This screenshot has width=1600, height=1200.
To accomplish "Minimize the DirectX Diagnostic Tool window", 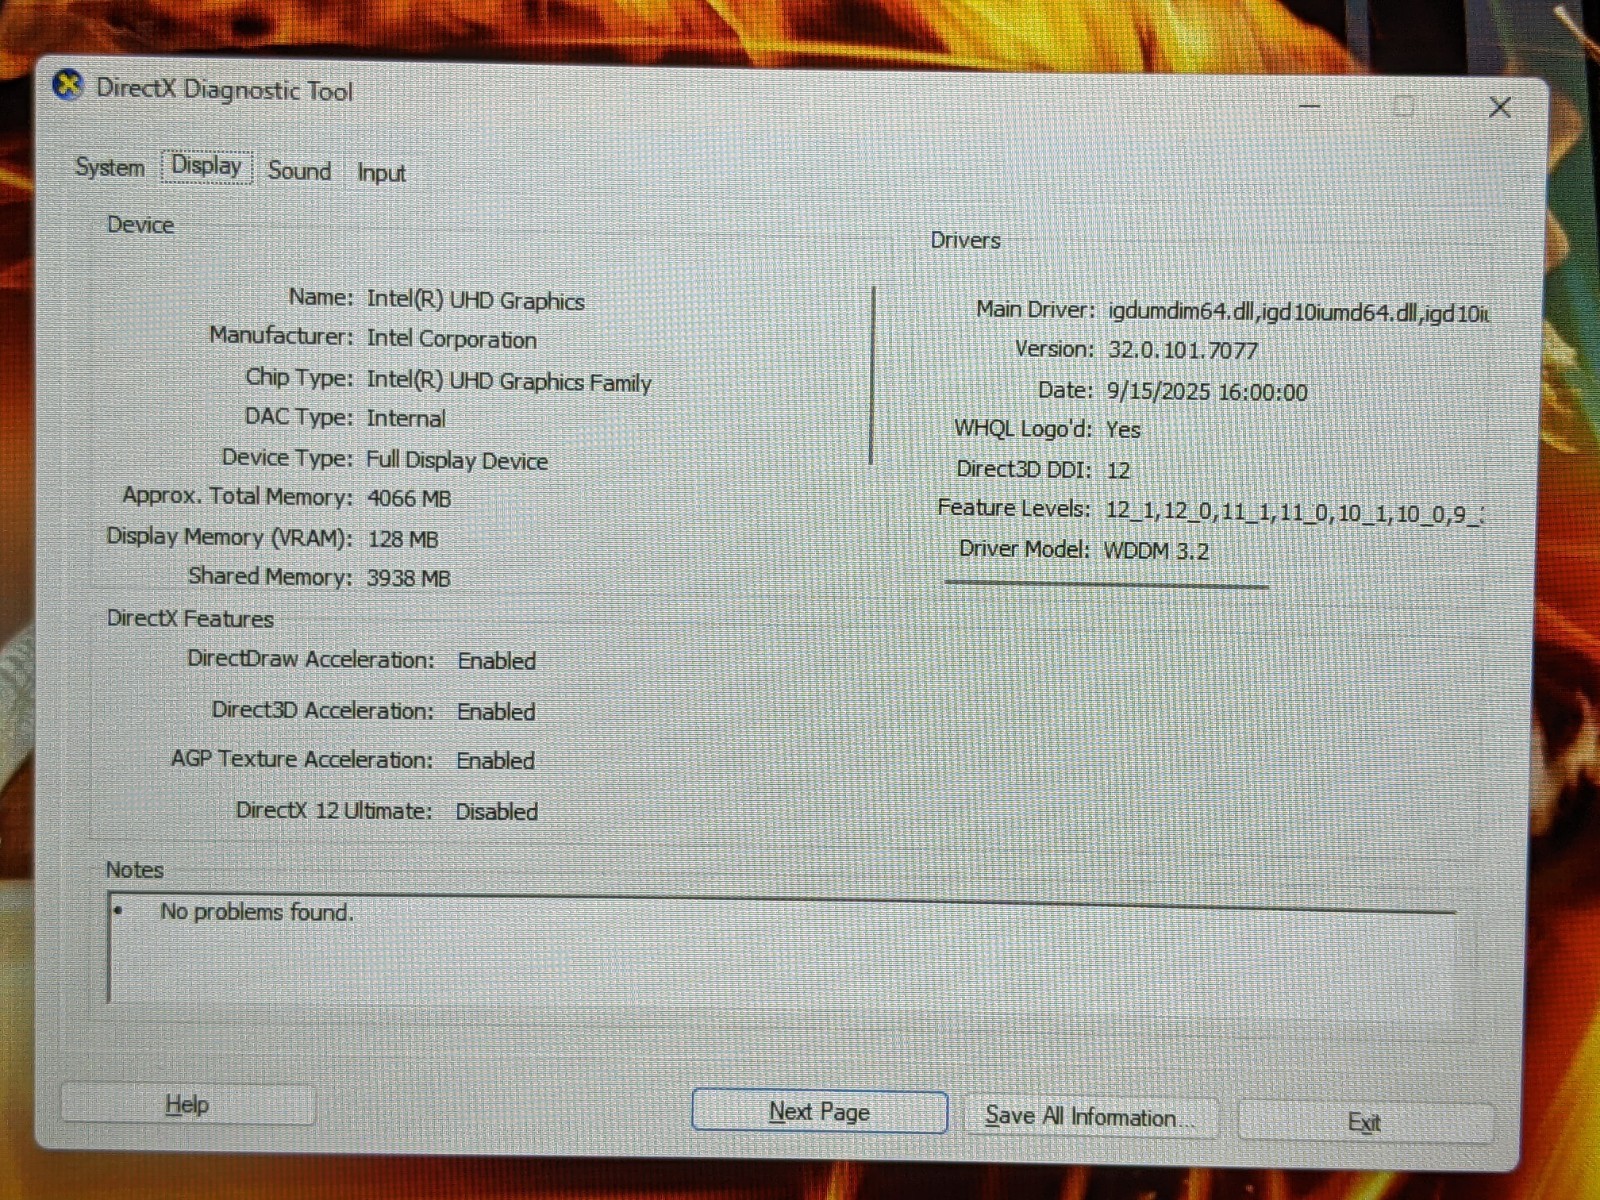I will (1309, 105).
